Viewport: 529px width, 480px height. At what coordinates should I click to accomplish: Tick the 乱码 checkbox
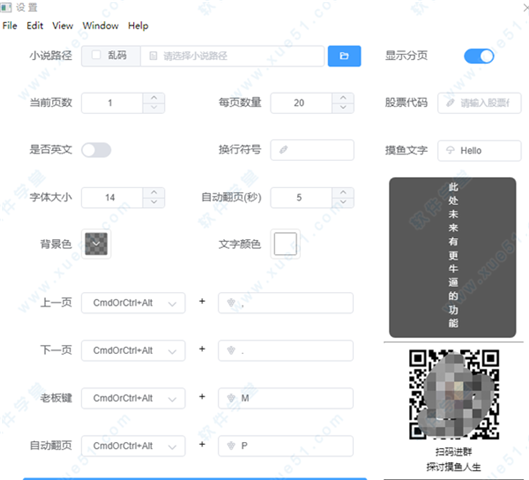(96, 55)
